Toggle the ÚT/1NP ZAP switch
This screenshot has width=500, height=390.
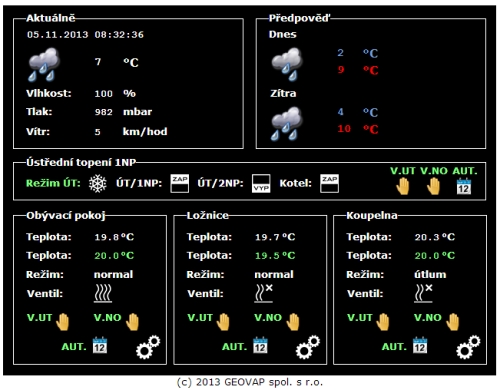tap(180, 183)
